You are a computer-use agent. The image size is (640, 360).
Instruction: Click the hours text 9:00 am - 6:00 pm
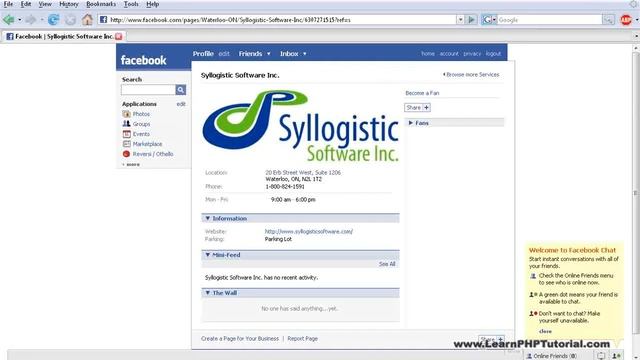tap(293, 200)
